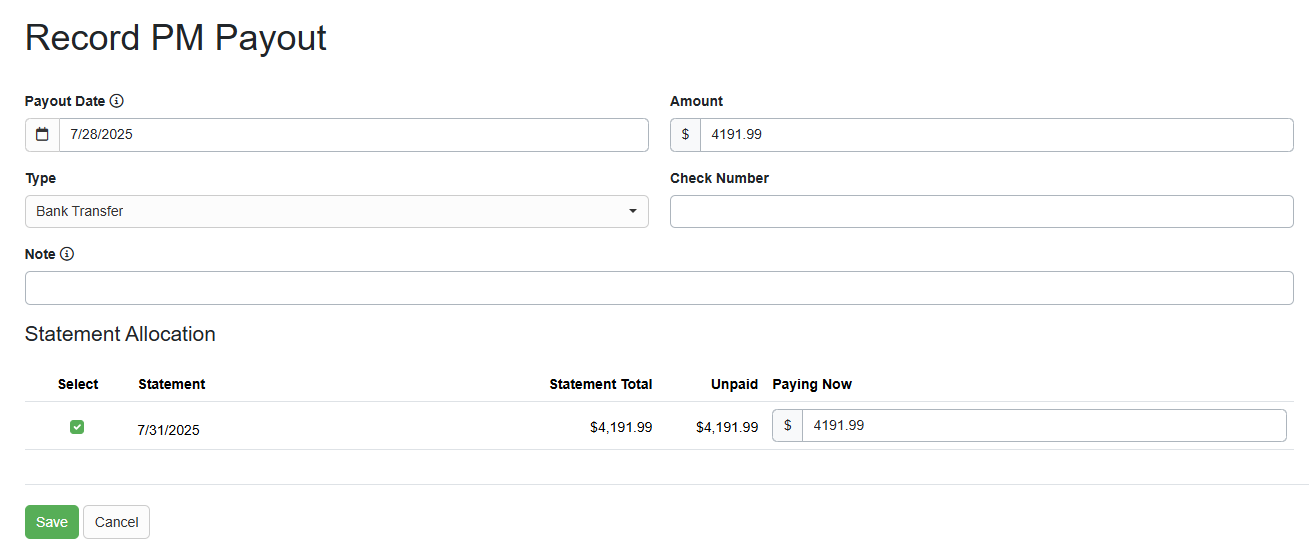Uncheck the 7/31/2025 statement checkbox
Image resolution: width=1309 pixels, height=550 pixels.
[x=77, y=427]
